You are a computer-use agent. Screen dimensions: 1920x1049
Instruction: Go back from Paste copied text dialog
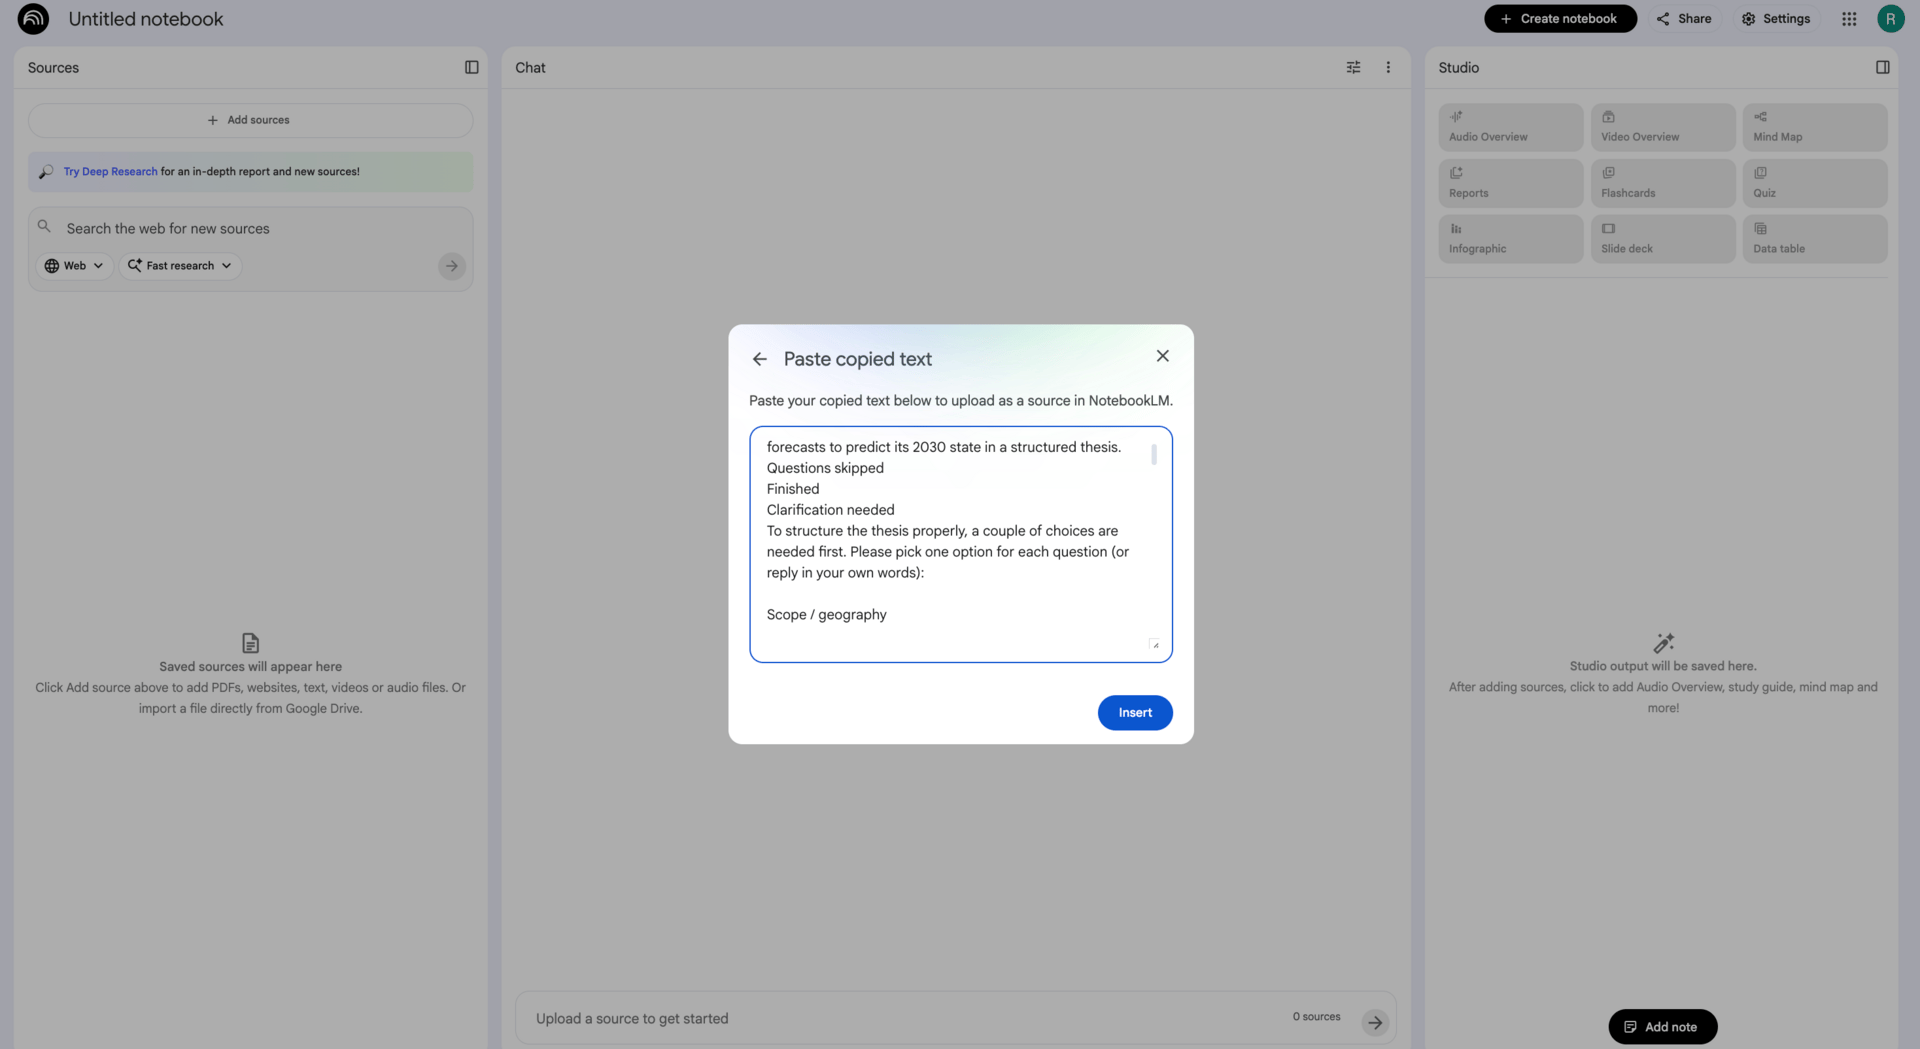coord(759,358)
